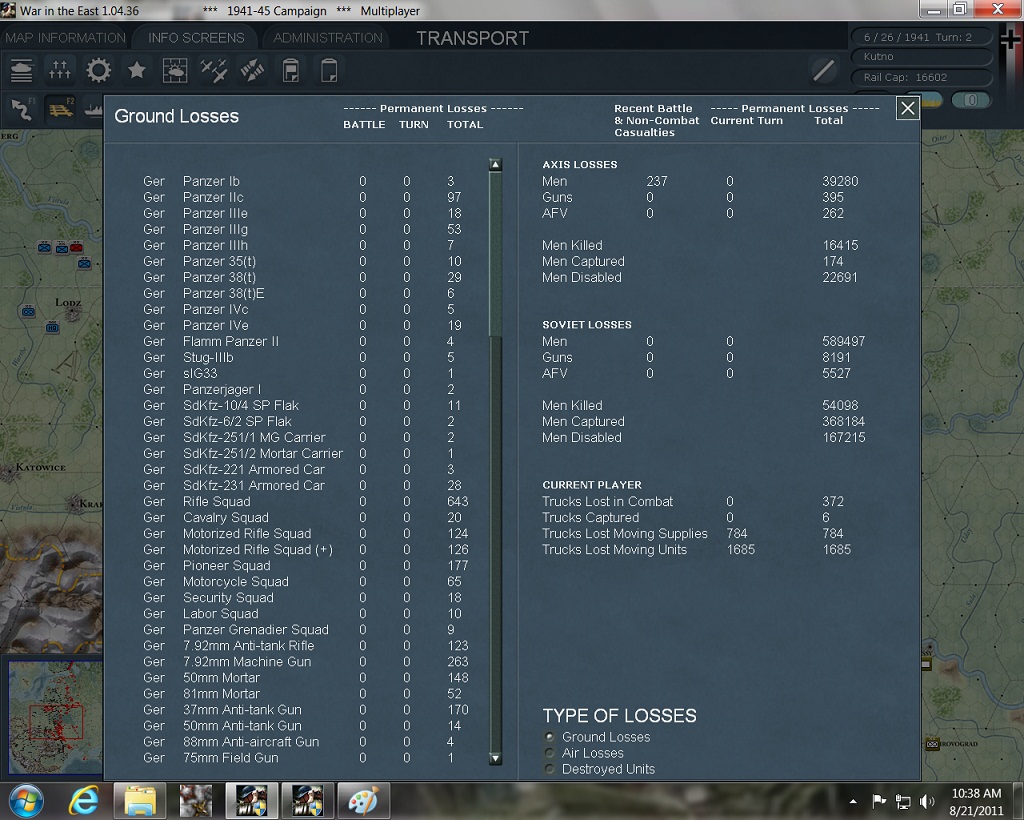Screen dimensions: 1024x820
Task: Select the naval transport ship icon
Action: tap(93, 109)
